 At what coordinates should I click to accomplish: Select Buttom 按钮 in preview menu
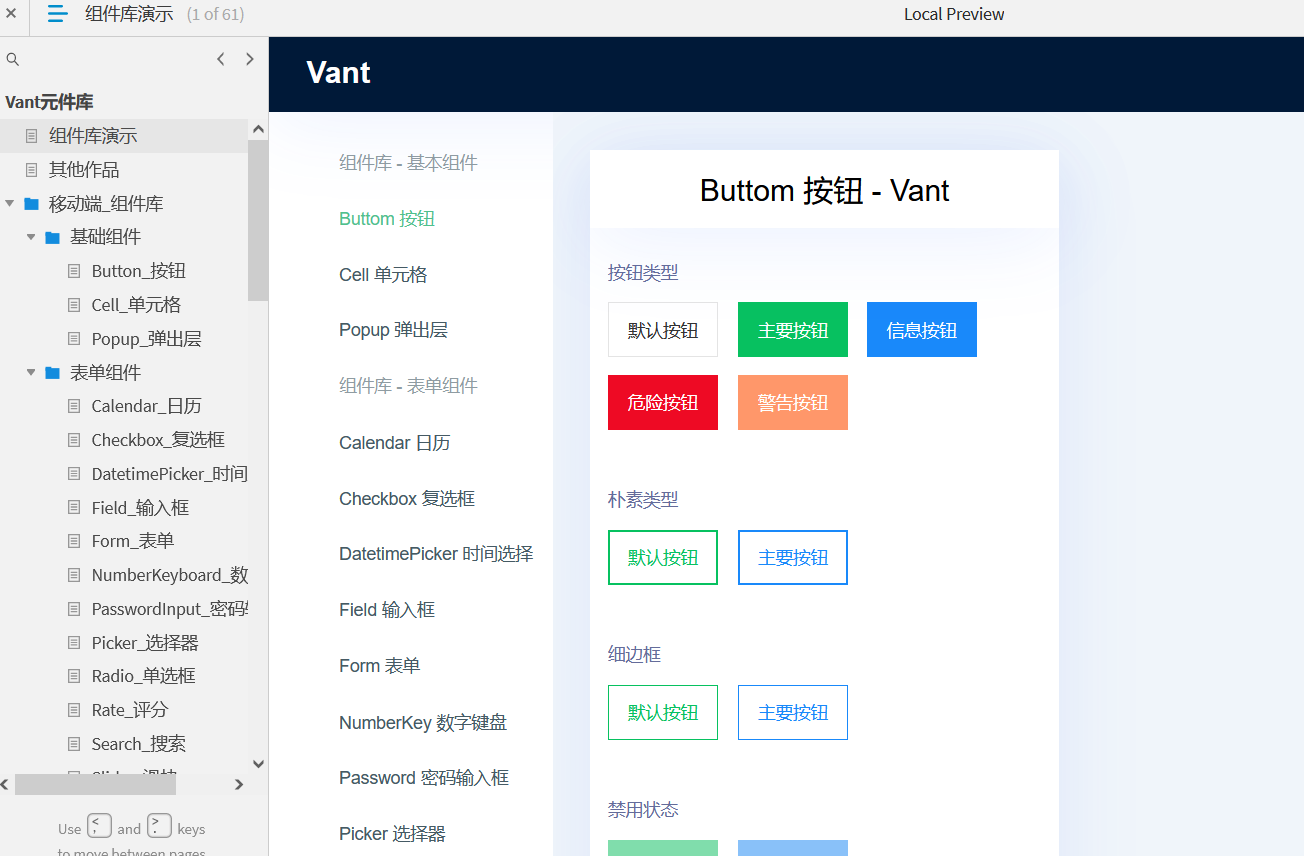coord(387,219)
